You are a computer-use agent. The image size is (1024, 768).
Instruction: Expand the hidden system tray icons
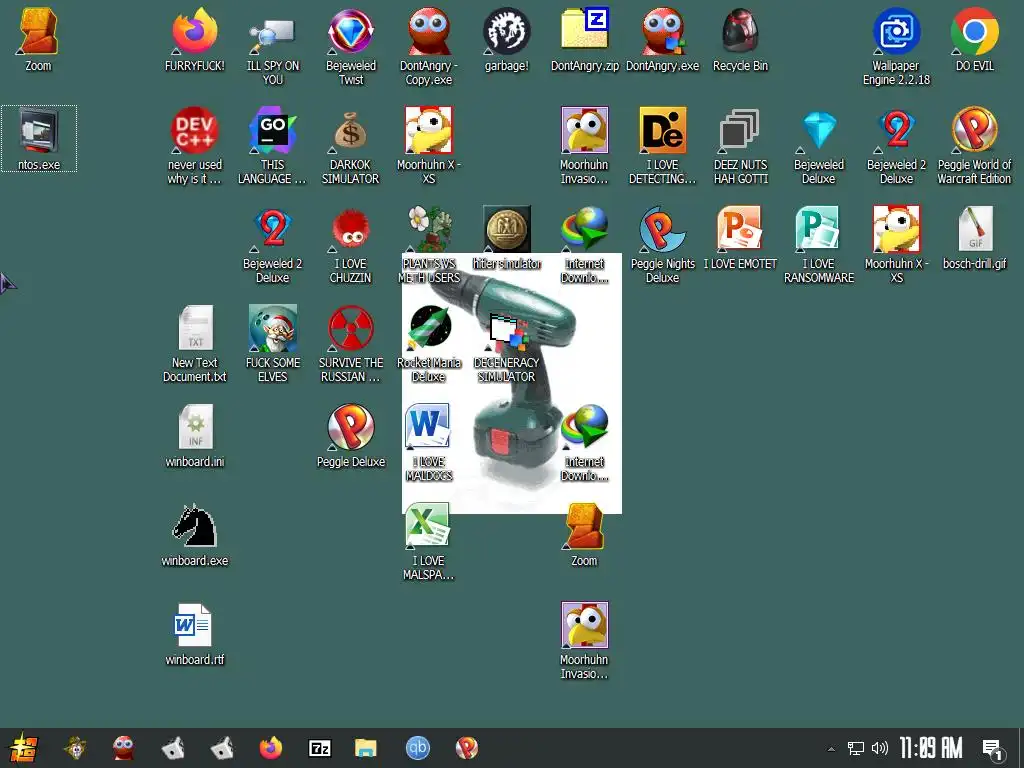(x=831, y=749)
